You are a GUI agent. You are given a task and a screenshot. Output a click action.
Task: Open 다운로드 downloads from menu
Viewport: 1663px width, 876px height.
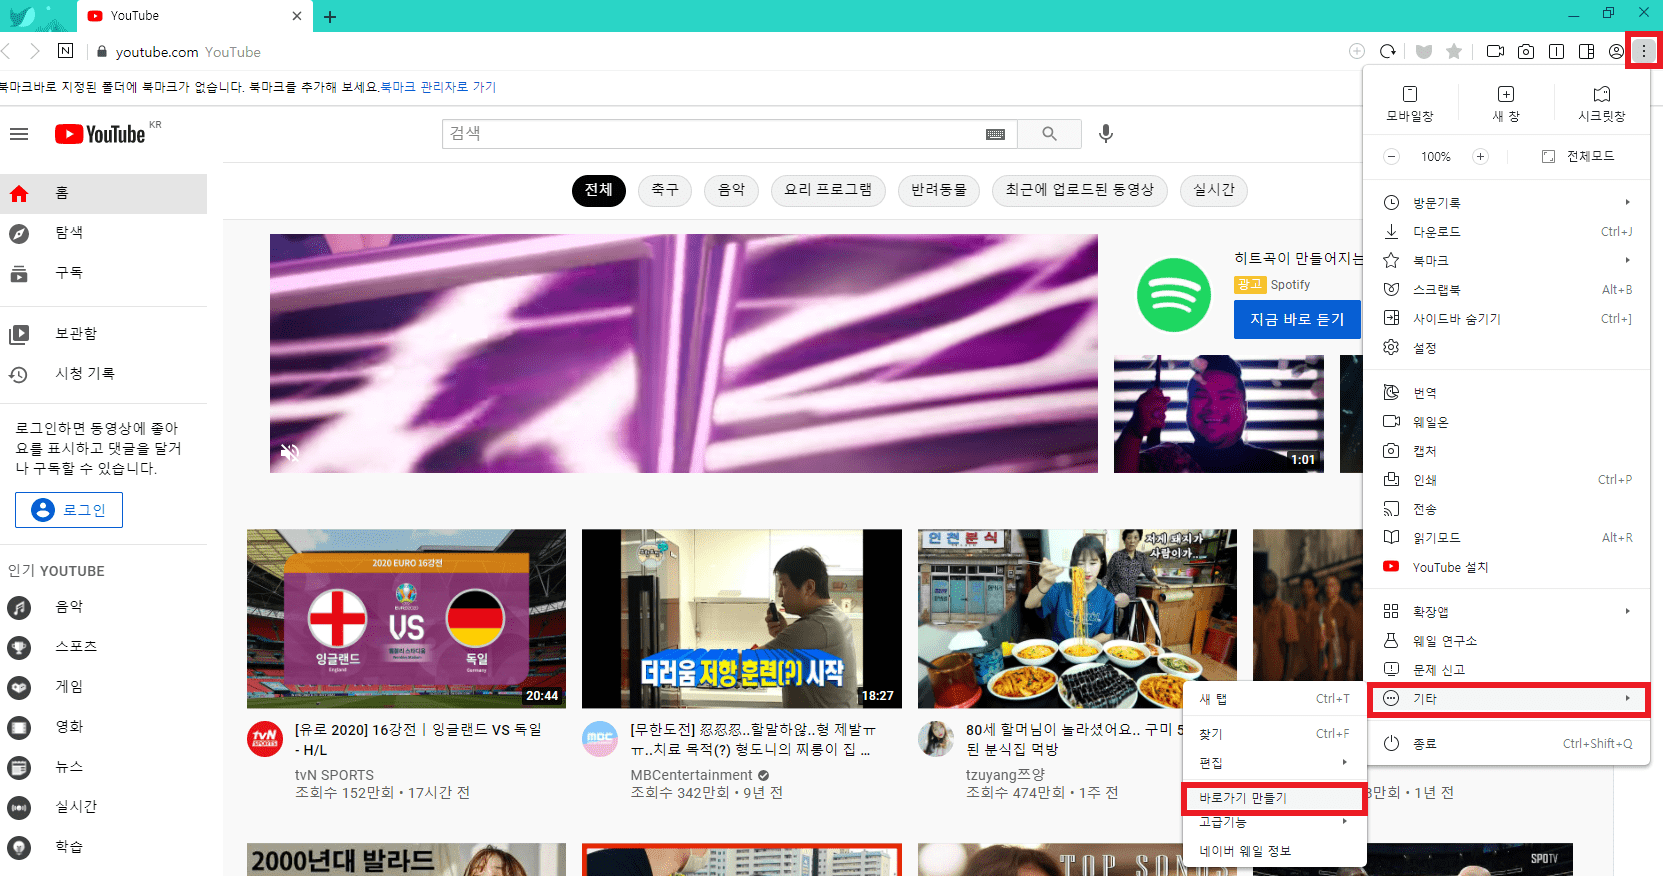tap(1507, 232)
